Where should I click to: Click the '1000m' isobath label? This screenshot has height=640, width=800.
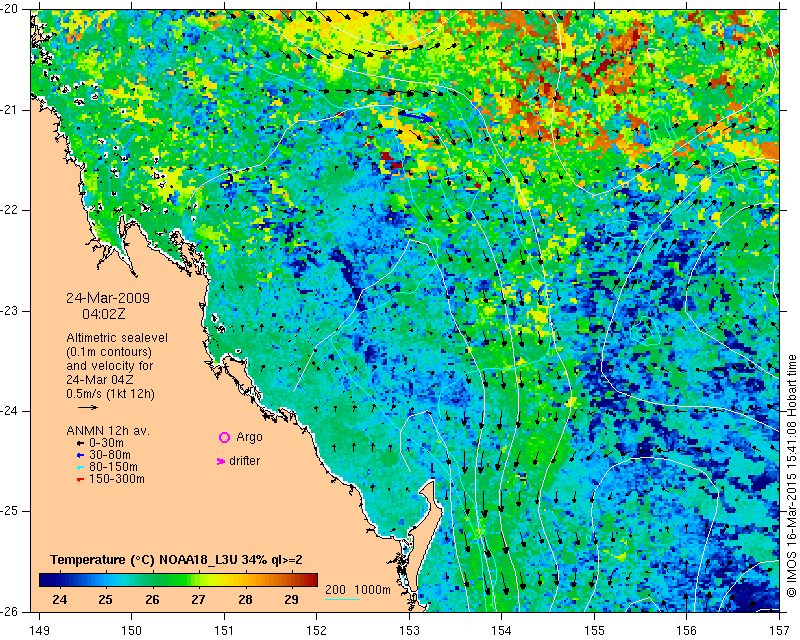tap(372, 590)
